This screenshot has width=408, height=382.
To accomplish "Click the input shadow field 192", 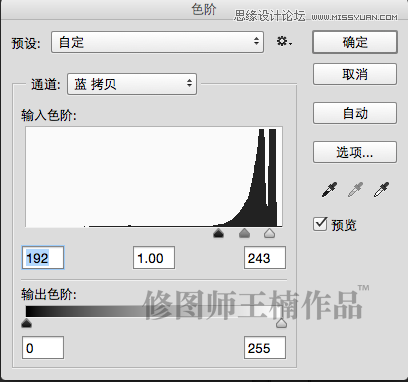I will (x=43, y=258).
